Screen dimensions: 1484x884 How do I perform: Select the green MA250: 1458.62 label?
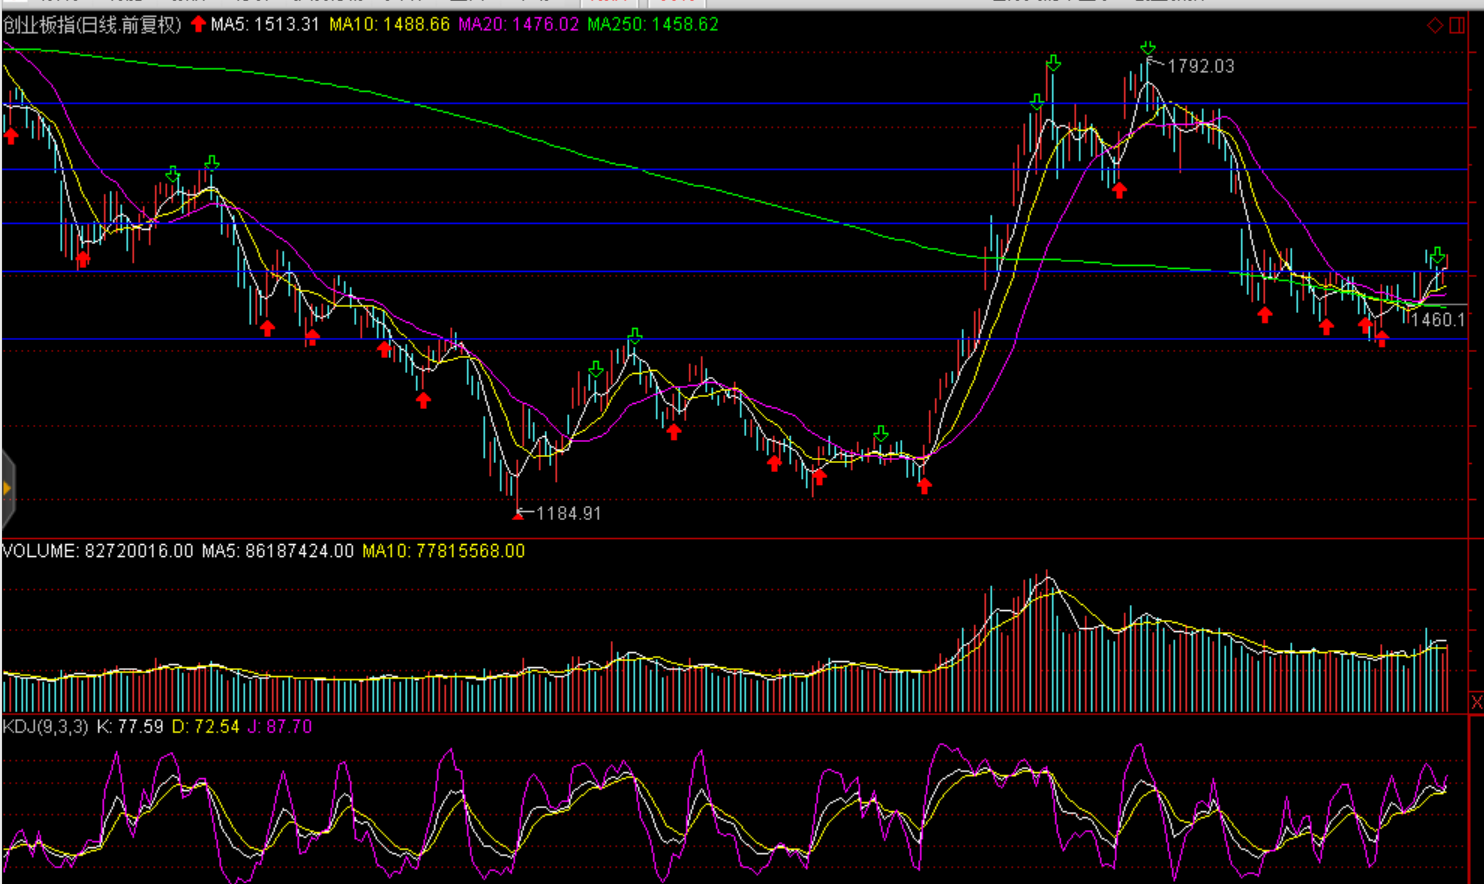[652, 24]
